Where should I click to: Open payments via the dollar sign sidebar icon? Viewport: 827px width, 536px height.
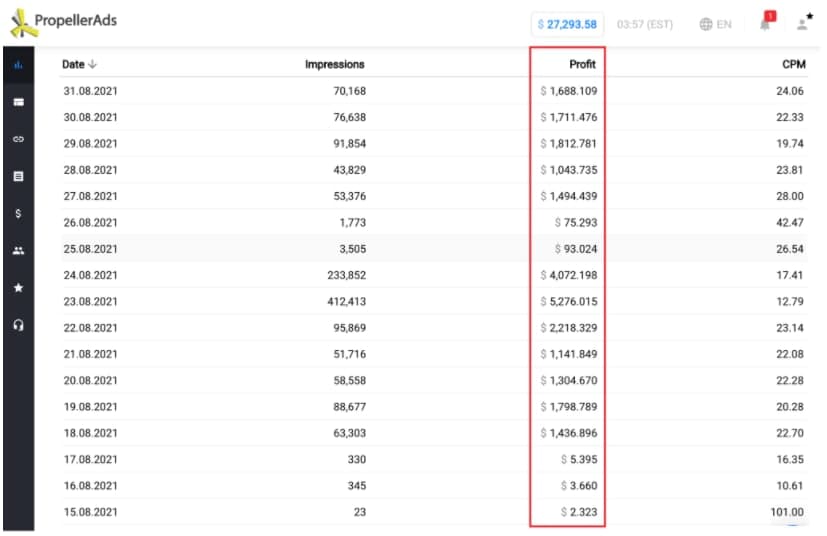(18, 213)
